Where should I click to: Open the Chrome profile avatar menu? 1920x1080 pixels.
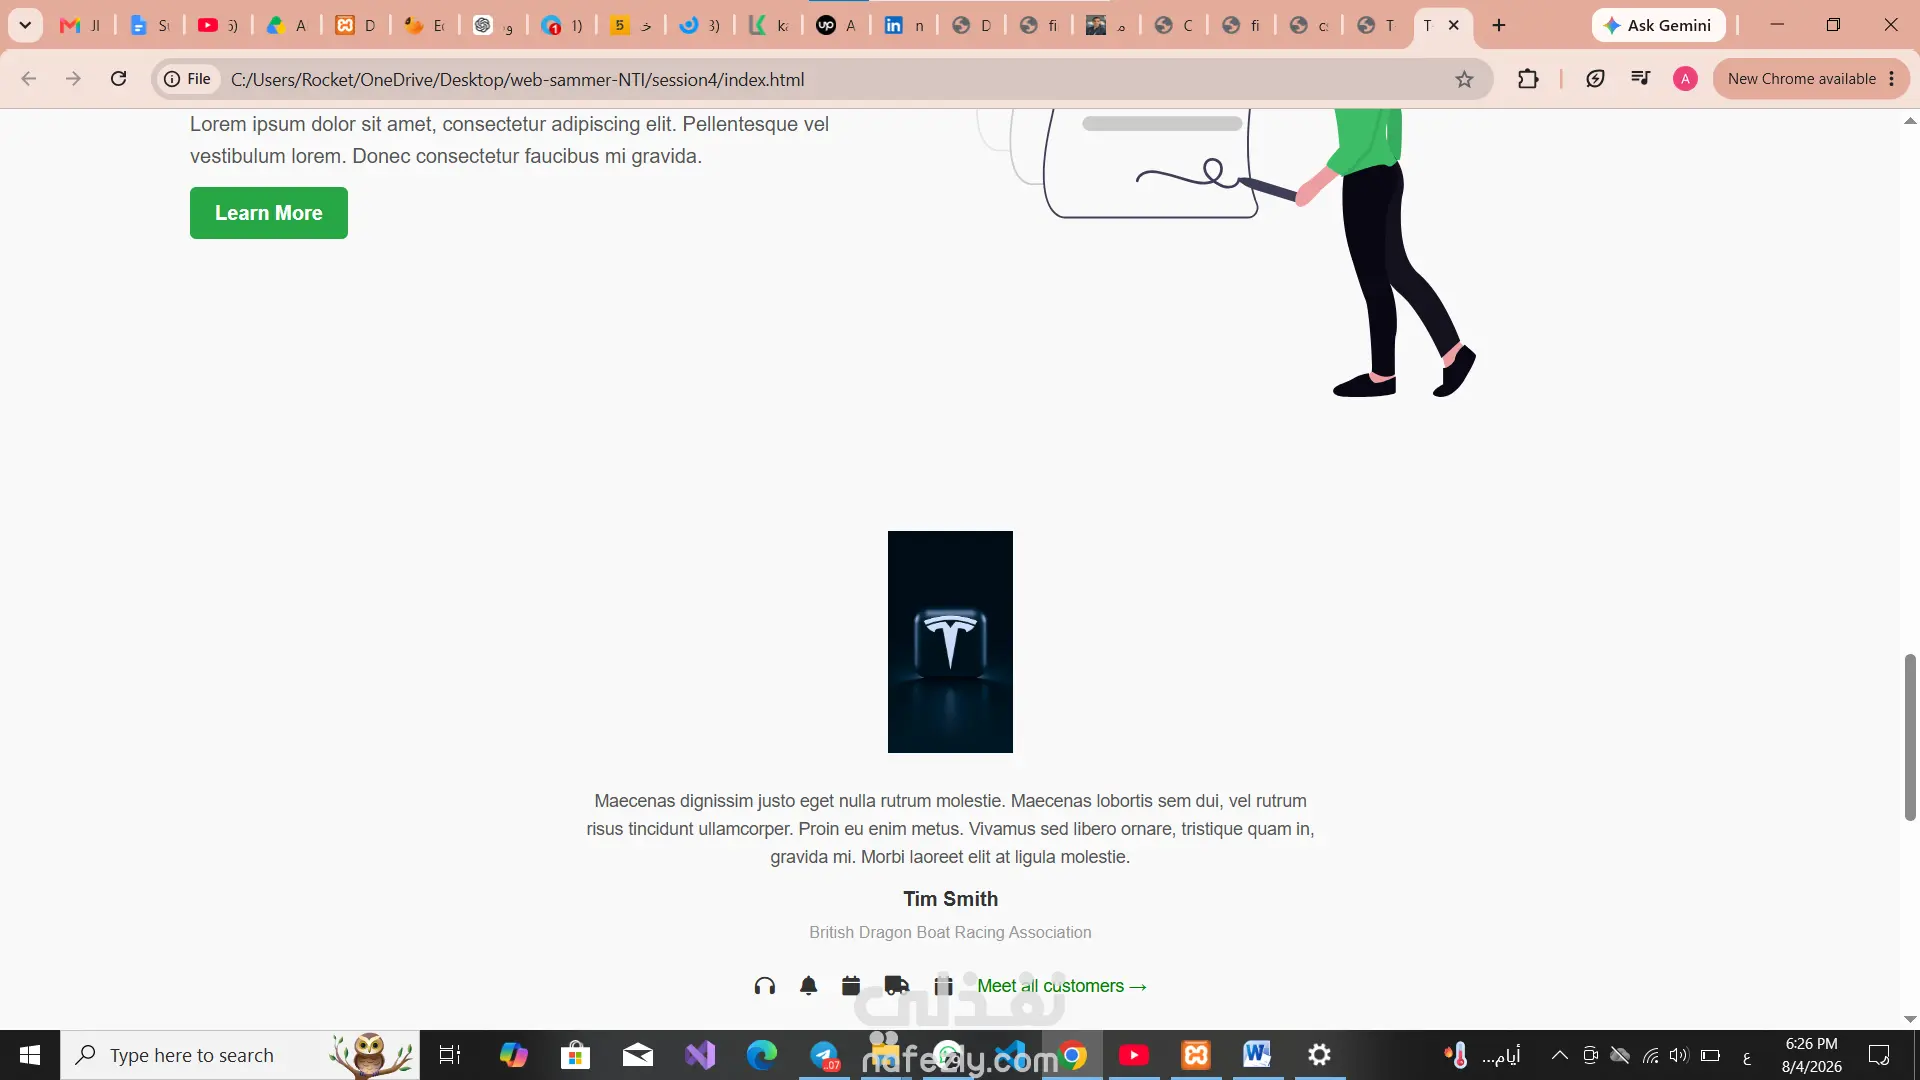[x=1685, y=79]
